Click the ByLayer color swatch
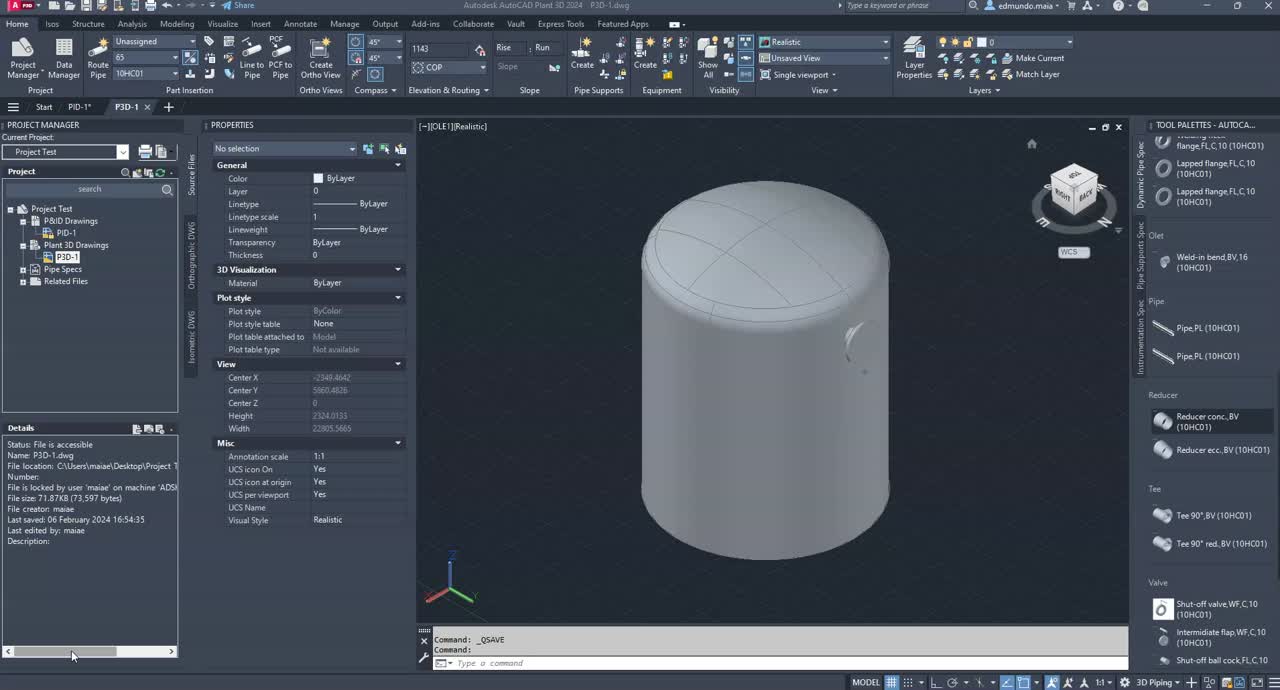Screen dimensions: 1280x690 pos(318,179)
